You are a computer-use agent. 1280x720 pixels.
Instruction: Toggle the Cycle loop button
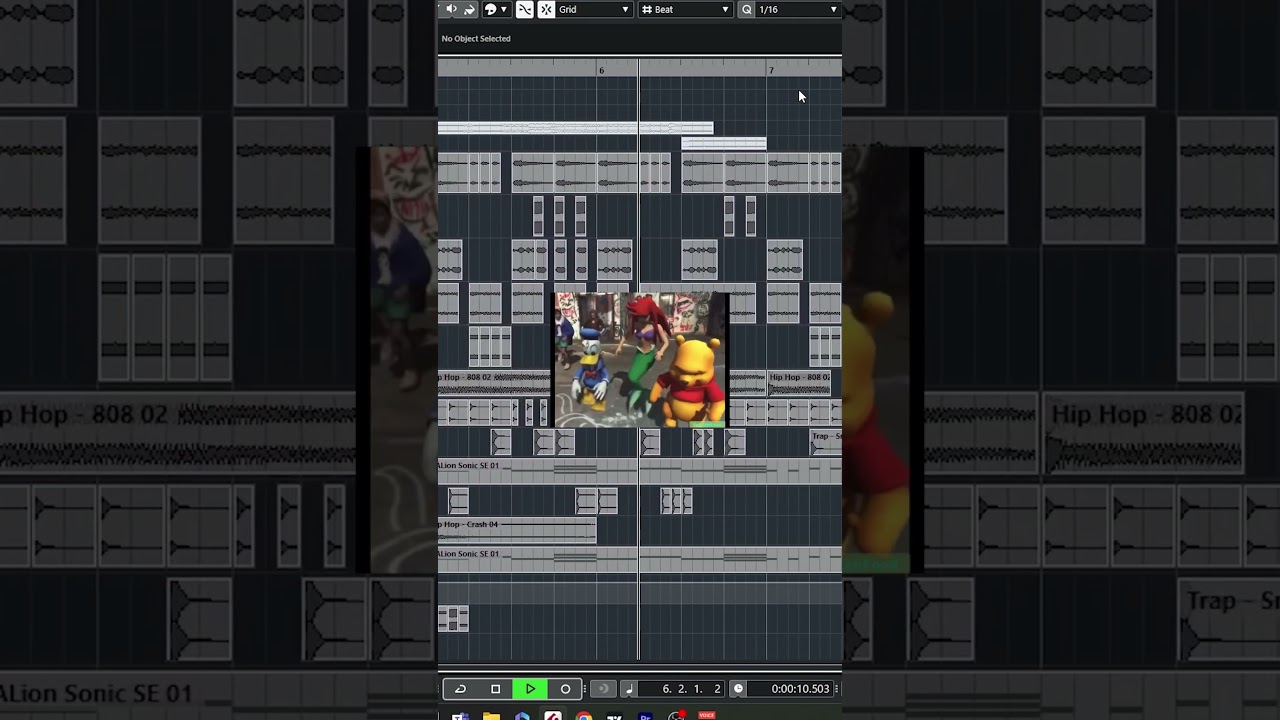[x=460, y=688]
